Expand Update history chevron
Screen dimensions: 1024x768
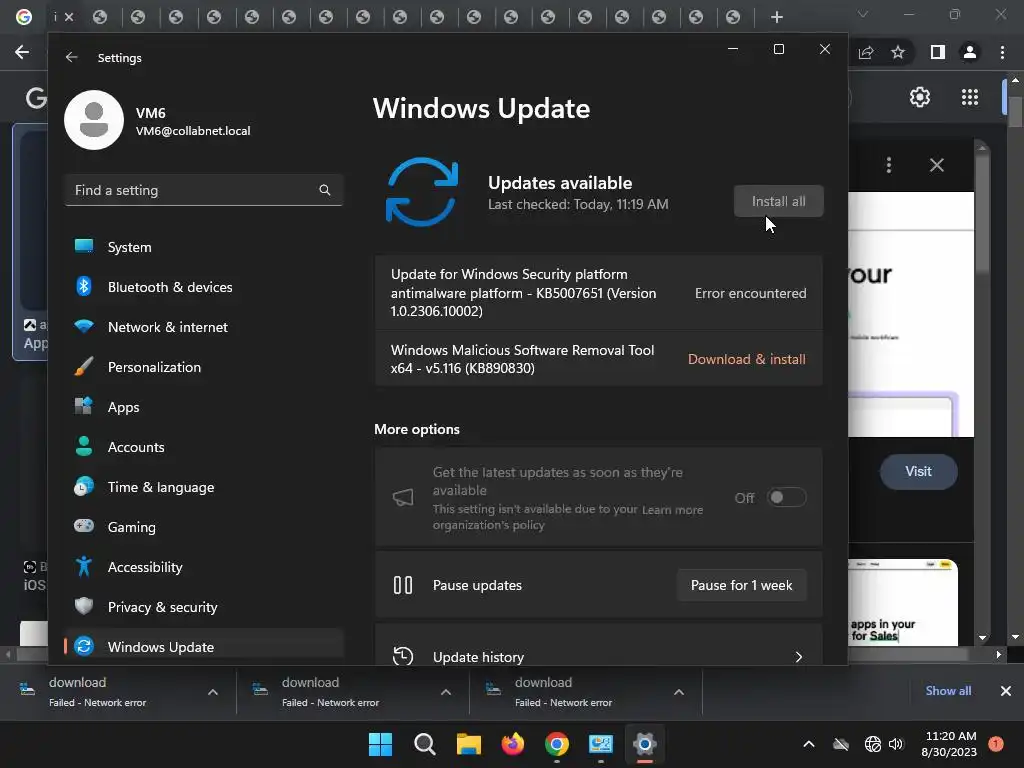tap(799, 657)
